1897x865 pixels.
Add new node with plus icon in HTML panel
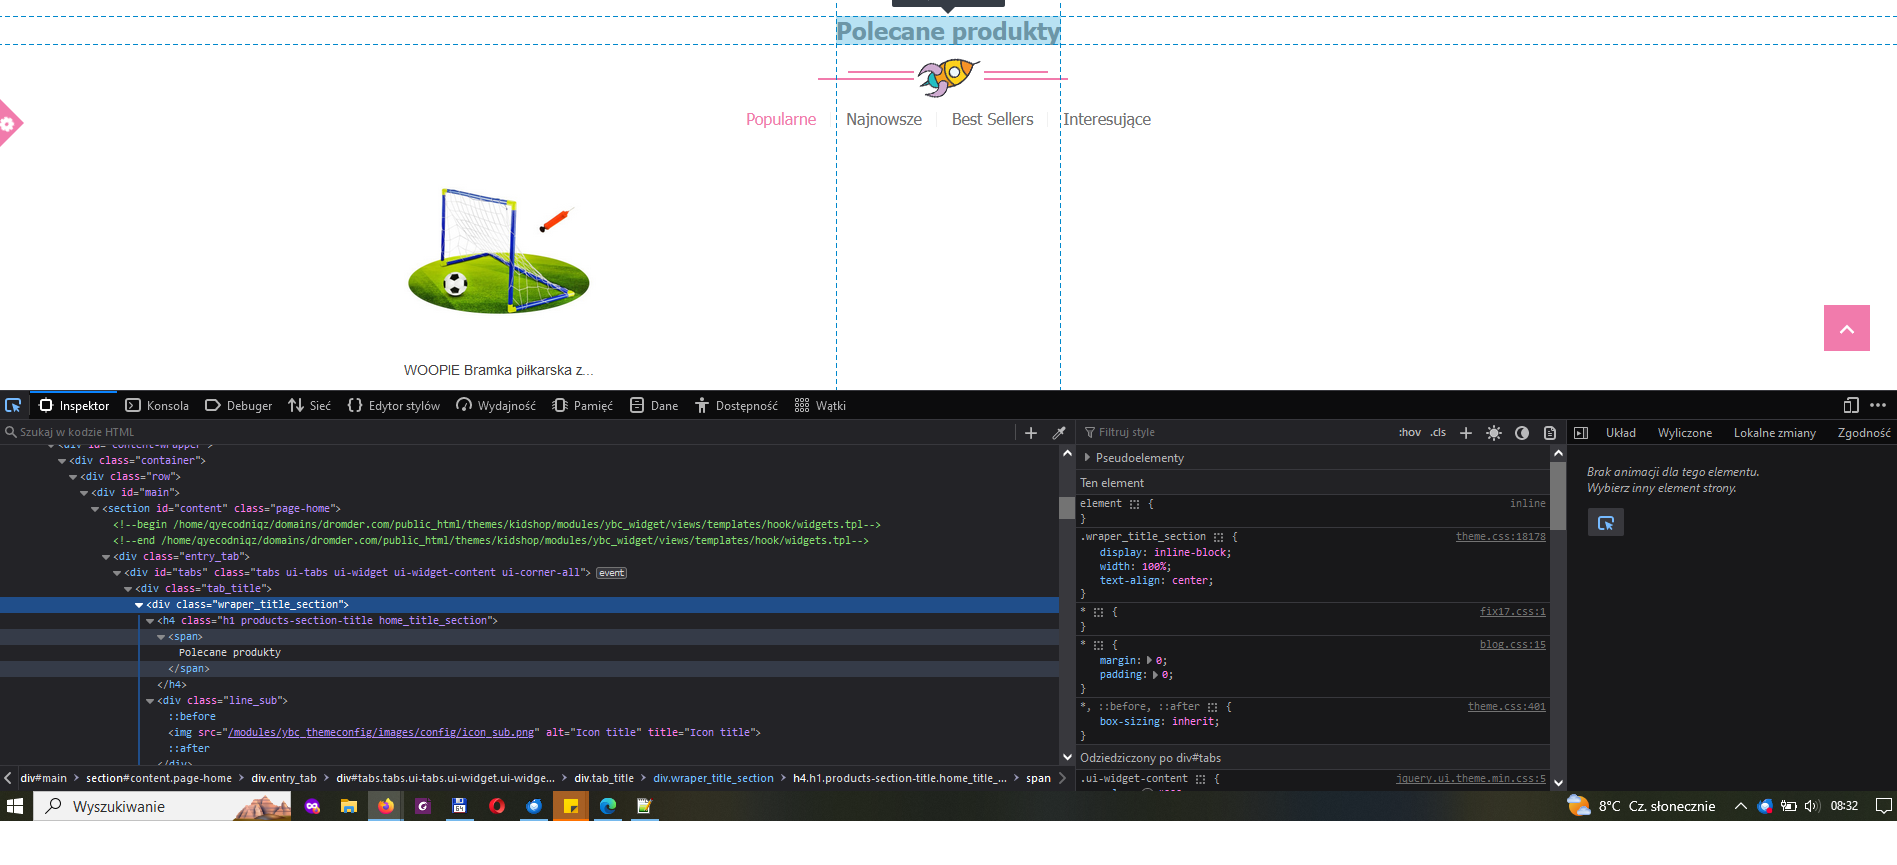pos(1031,433)
